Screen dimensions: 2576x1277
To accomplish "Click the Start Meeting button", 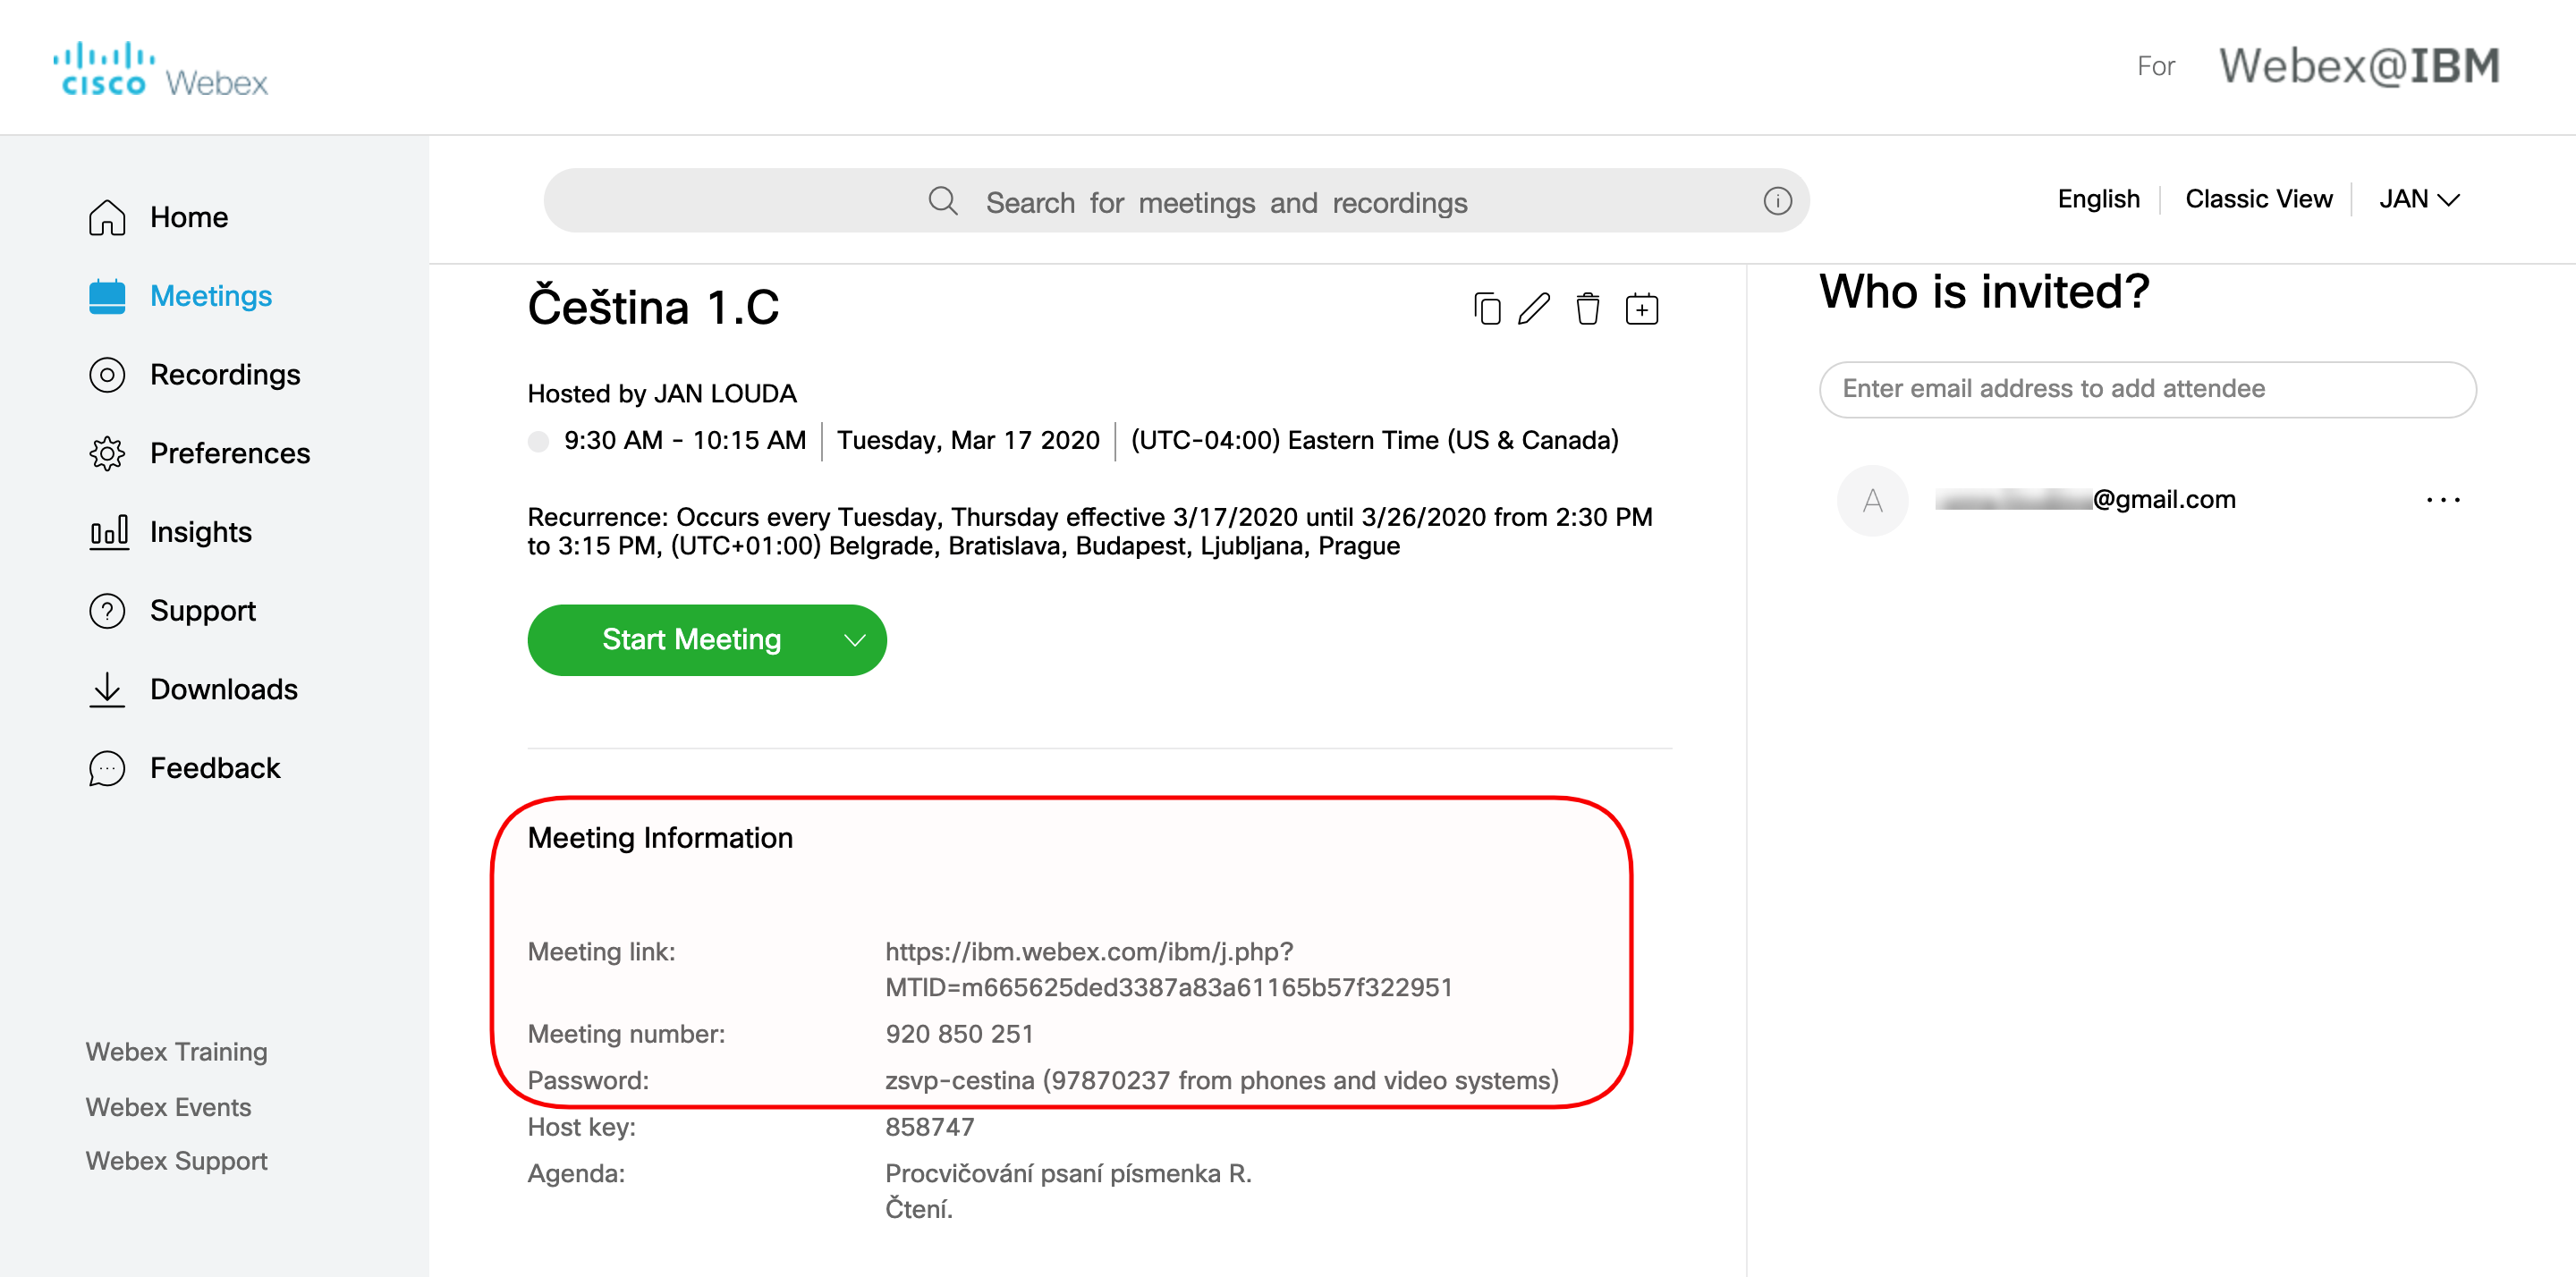I will (x=691, y=640).
